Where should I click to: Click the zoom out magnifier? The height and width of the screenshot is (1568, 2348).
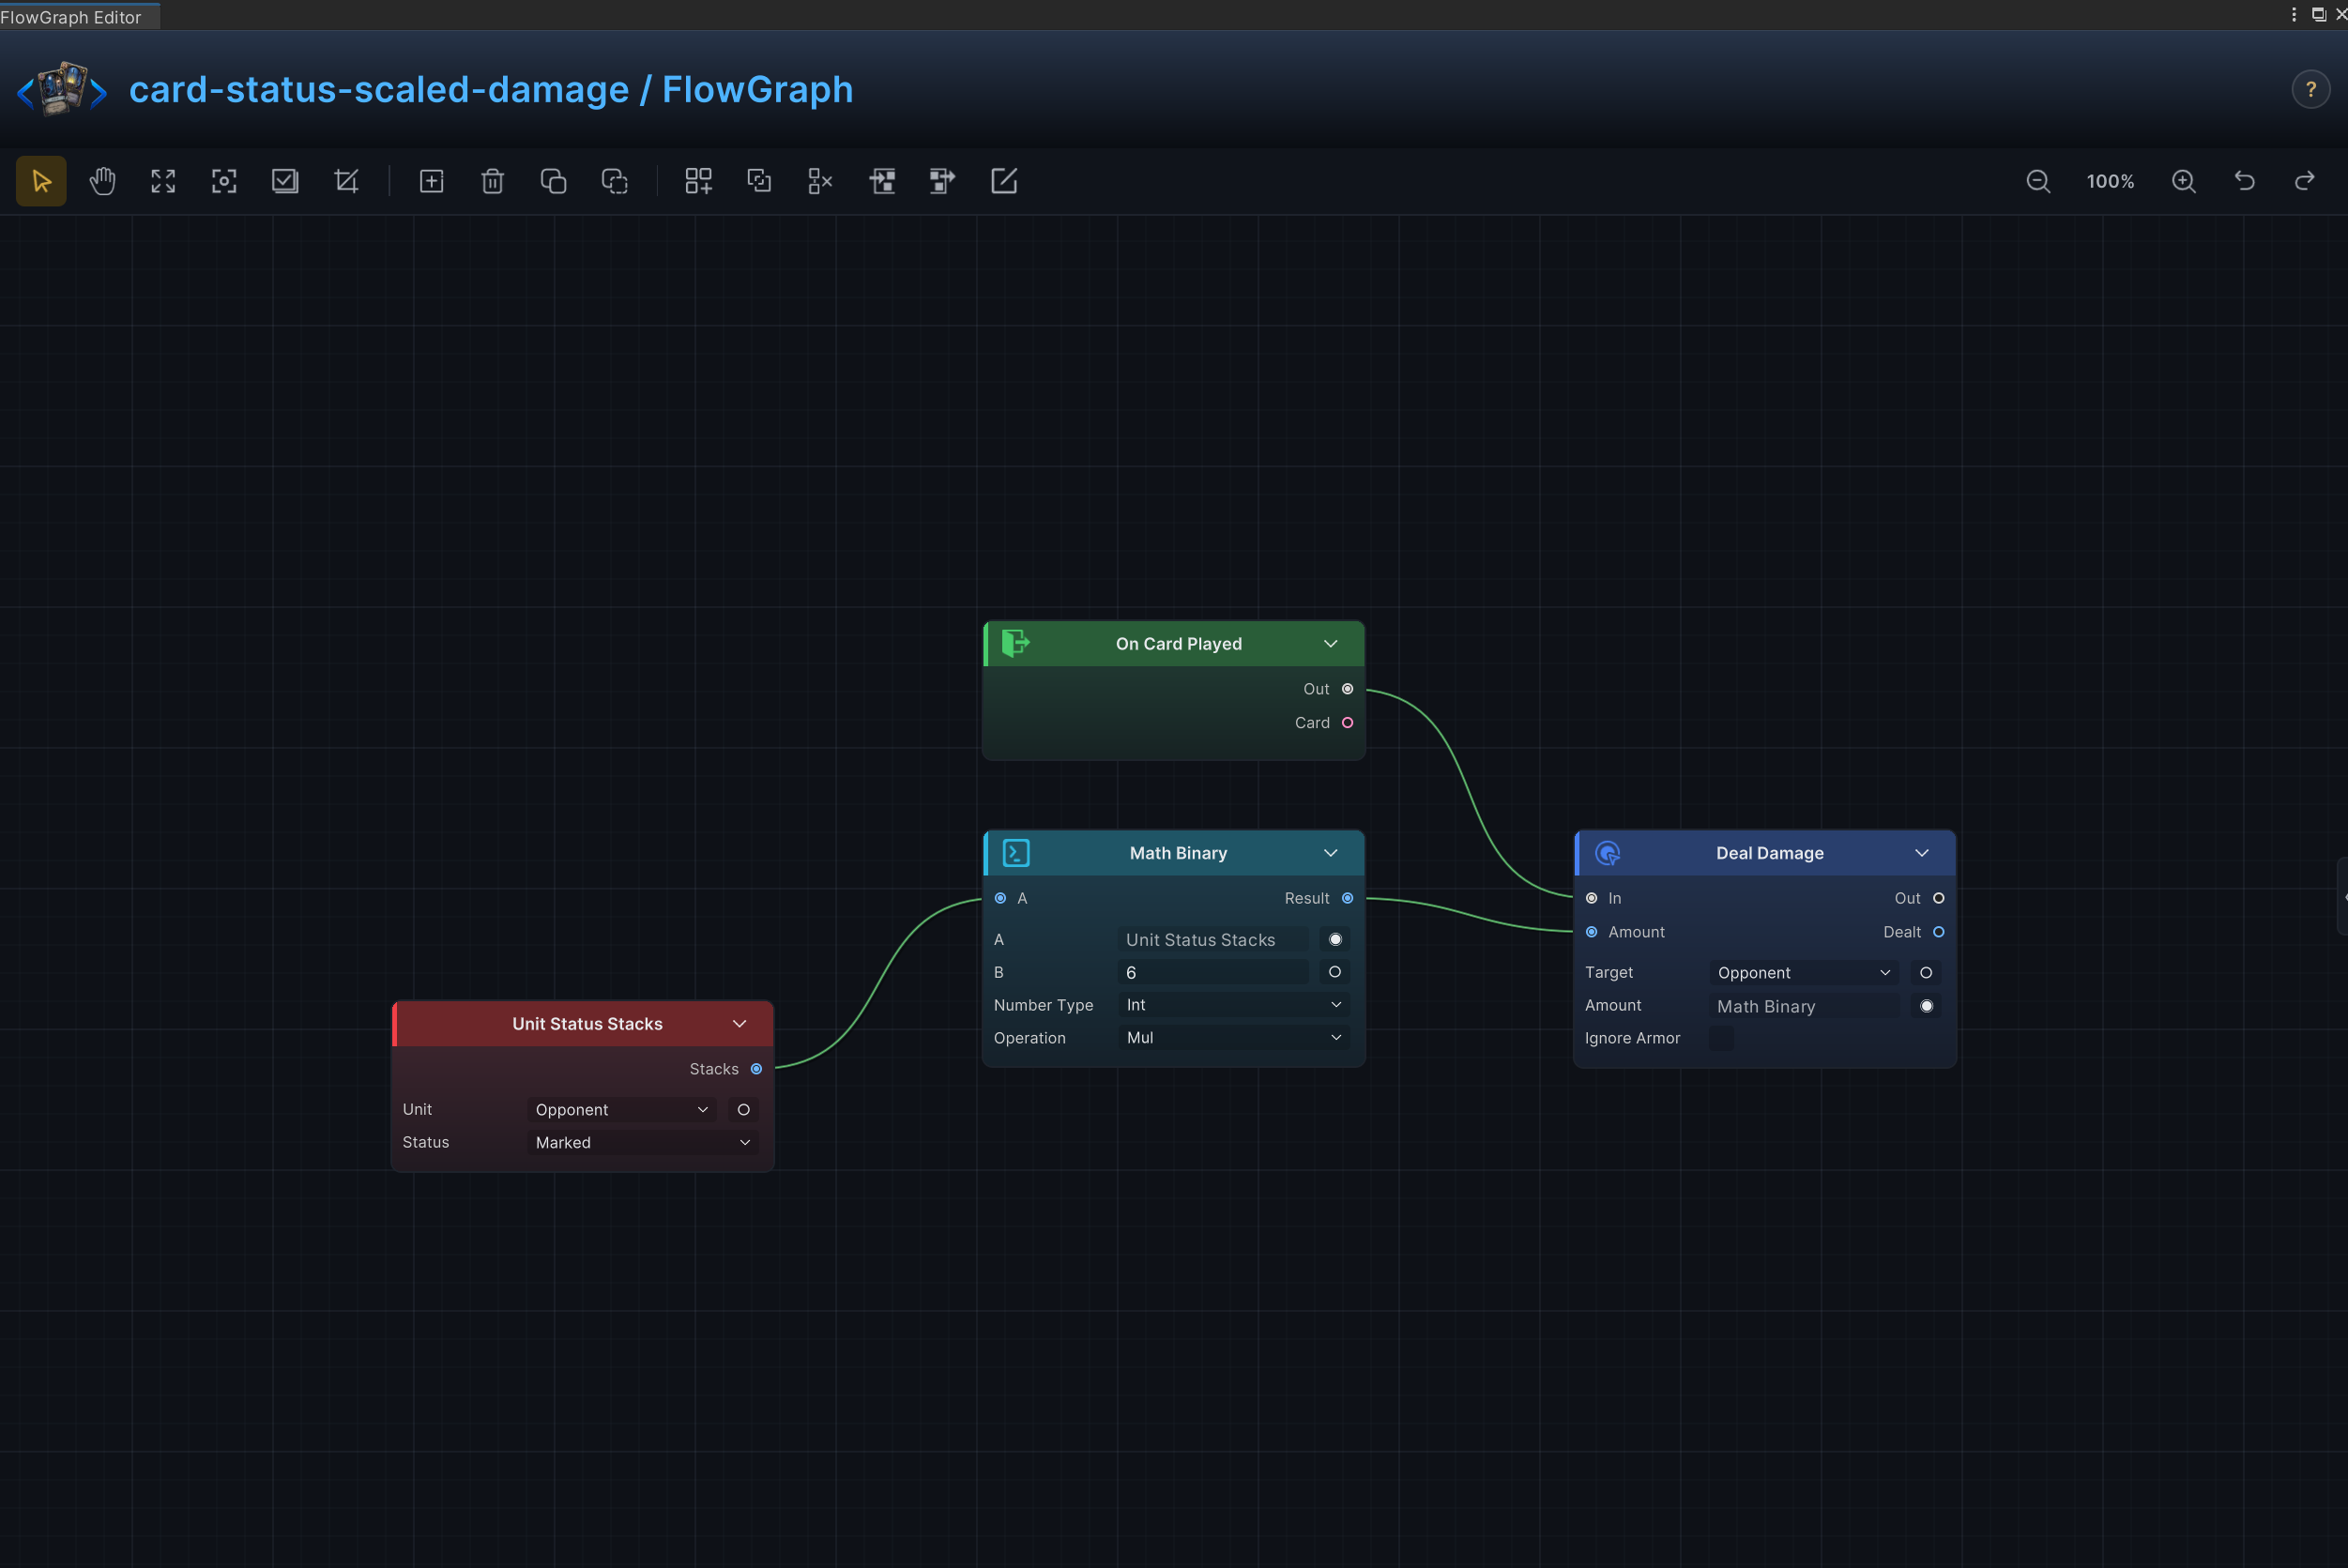point(2038,181)
